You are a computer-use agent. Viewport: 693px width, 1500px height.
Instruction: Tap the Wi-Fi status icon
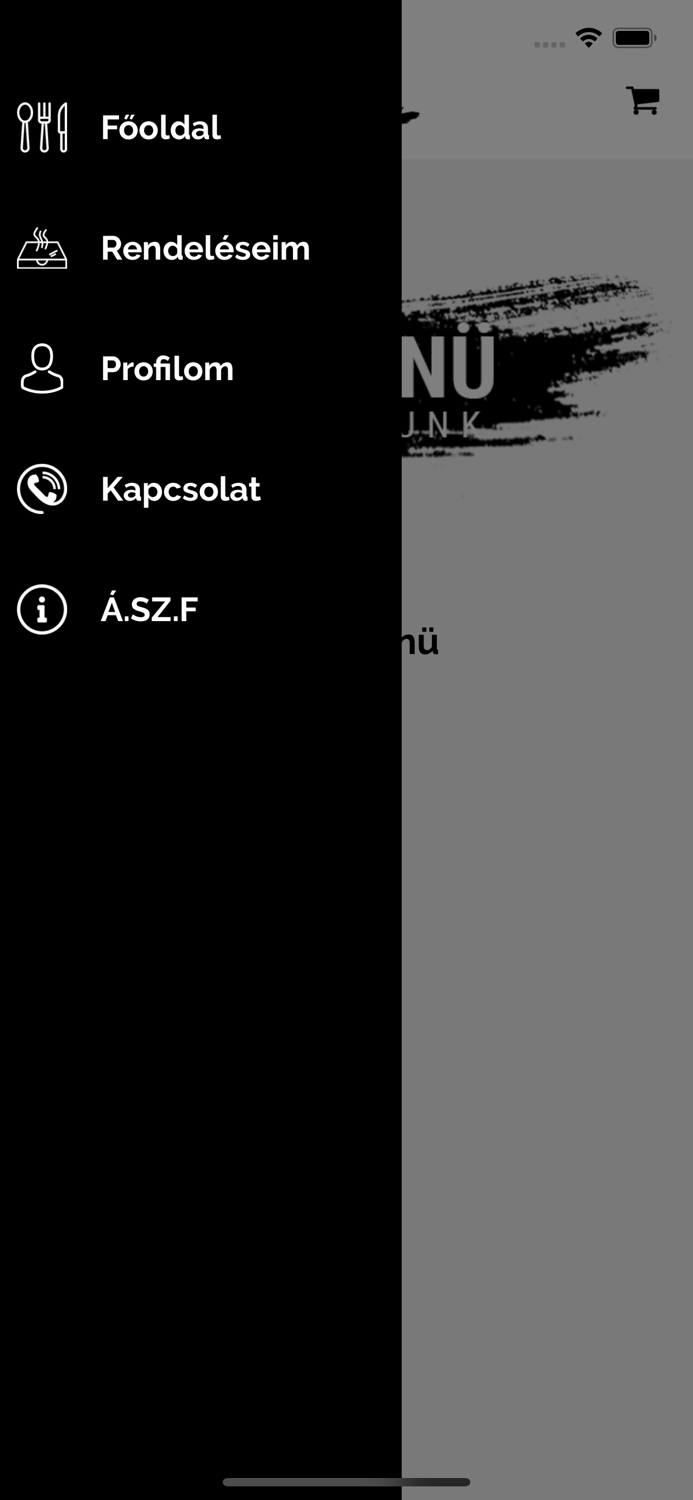click(x=589, y=38)
